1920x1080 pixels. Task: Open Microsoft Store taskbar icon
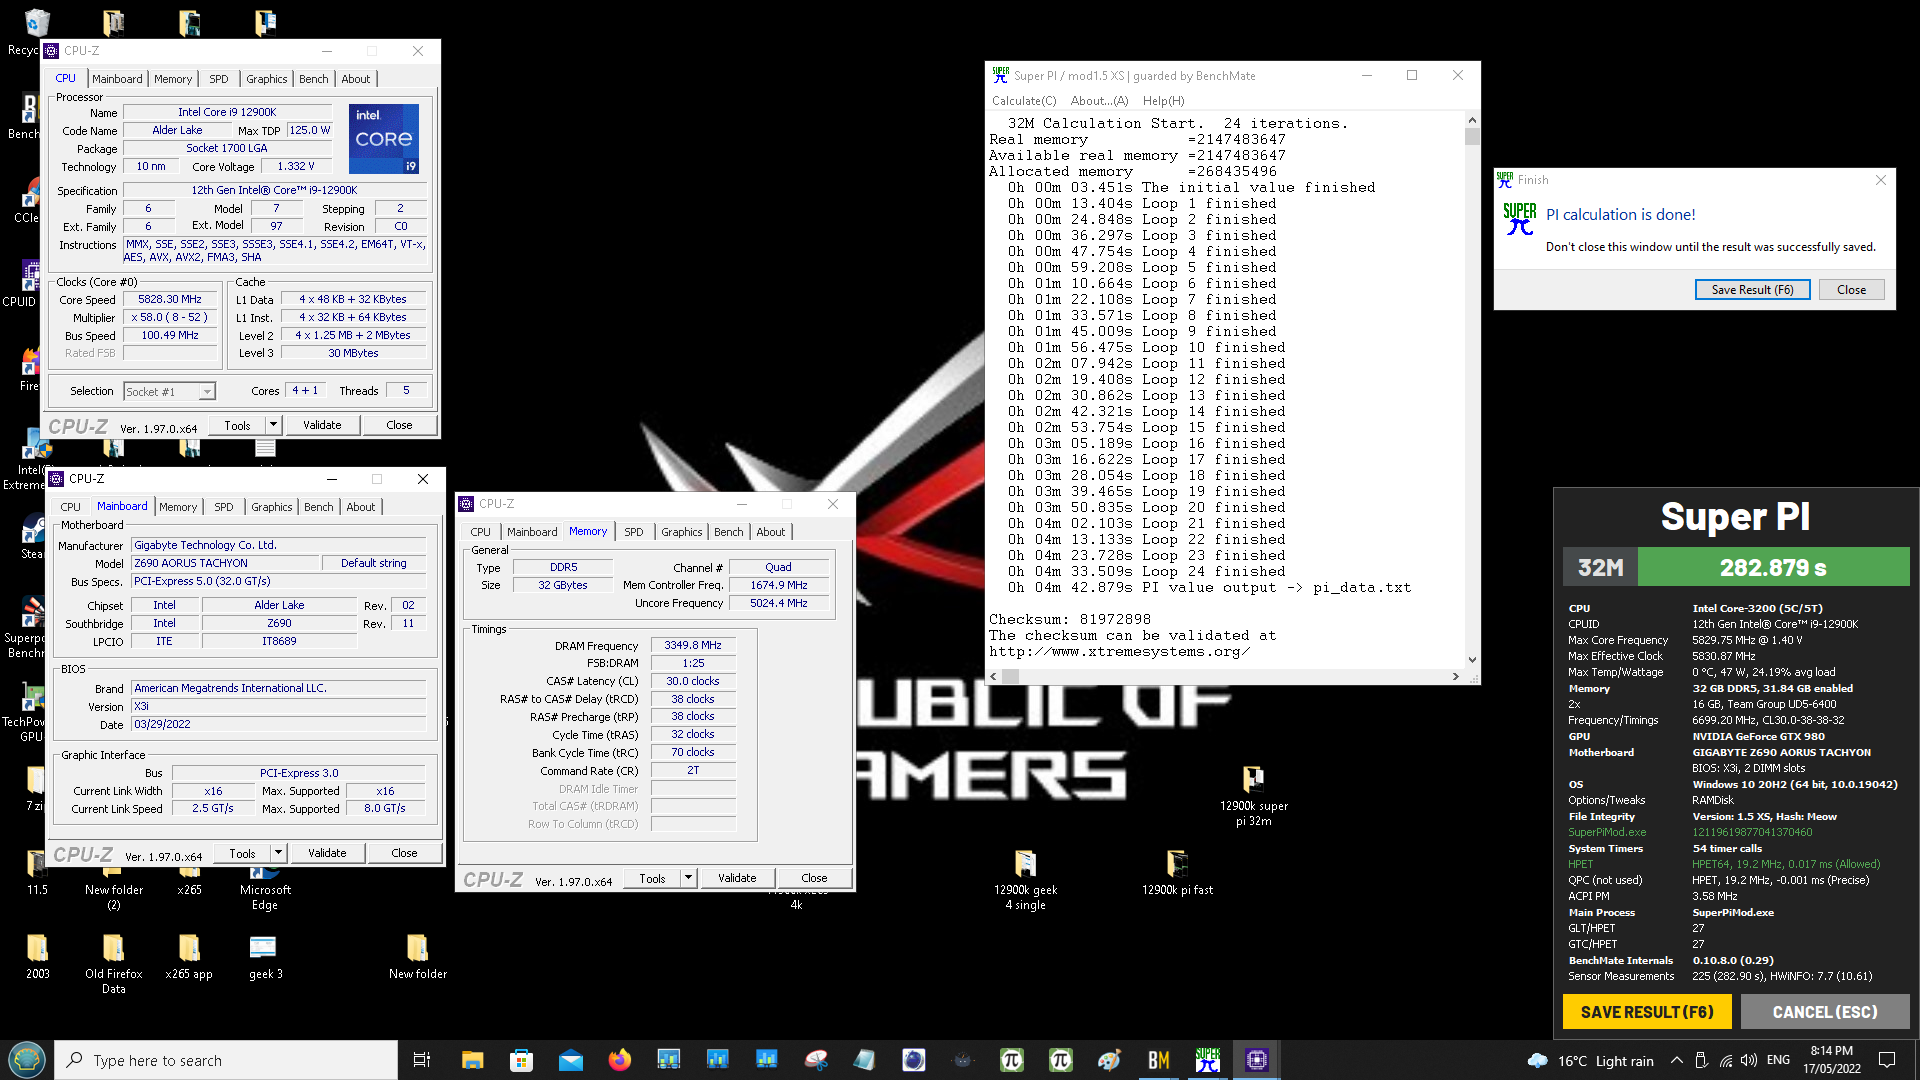[x=522, y=1060]
